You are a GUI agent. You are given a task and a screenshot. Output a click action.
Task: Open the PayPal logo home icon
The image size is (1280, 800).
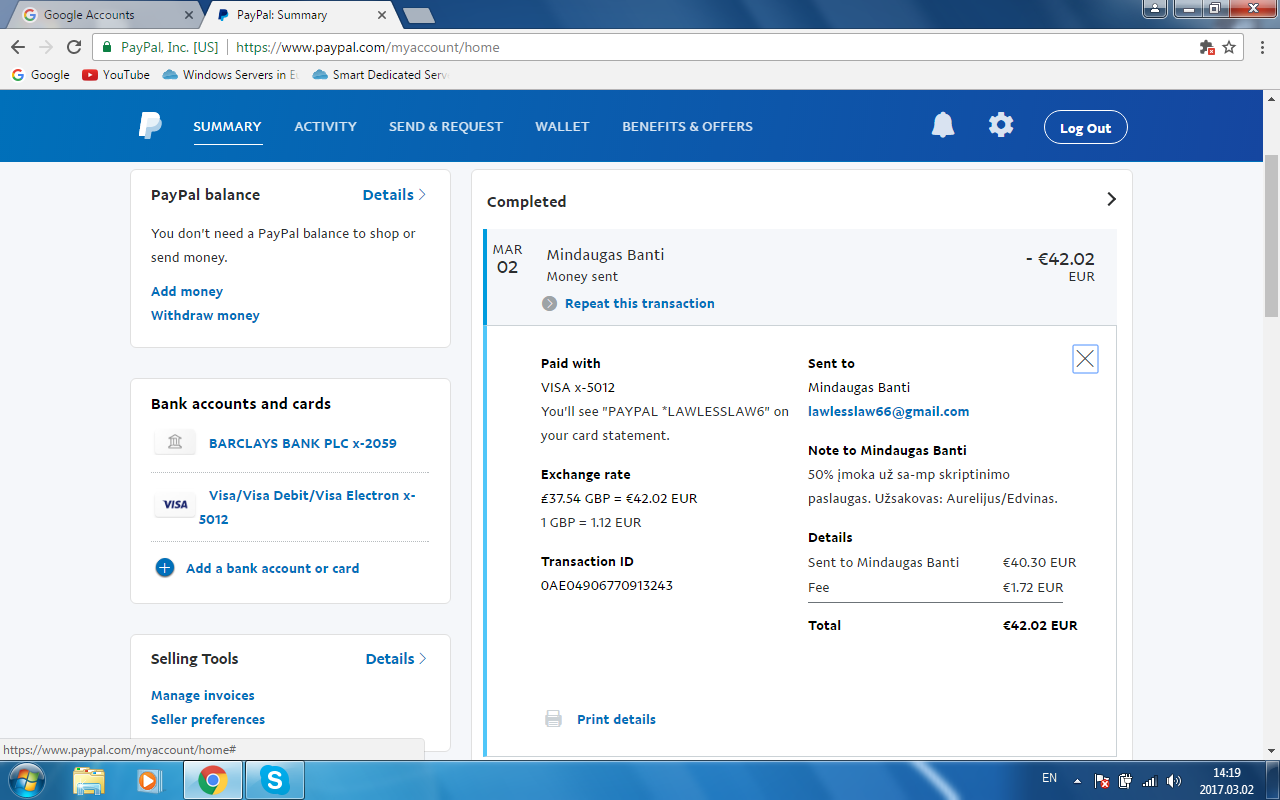150,126
